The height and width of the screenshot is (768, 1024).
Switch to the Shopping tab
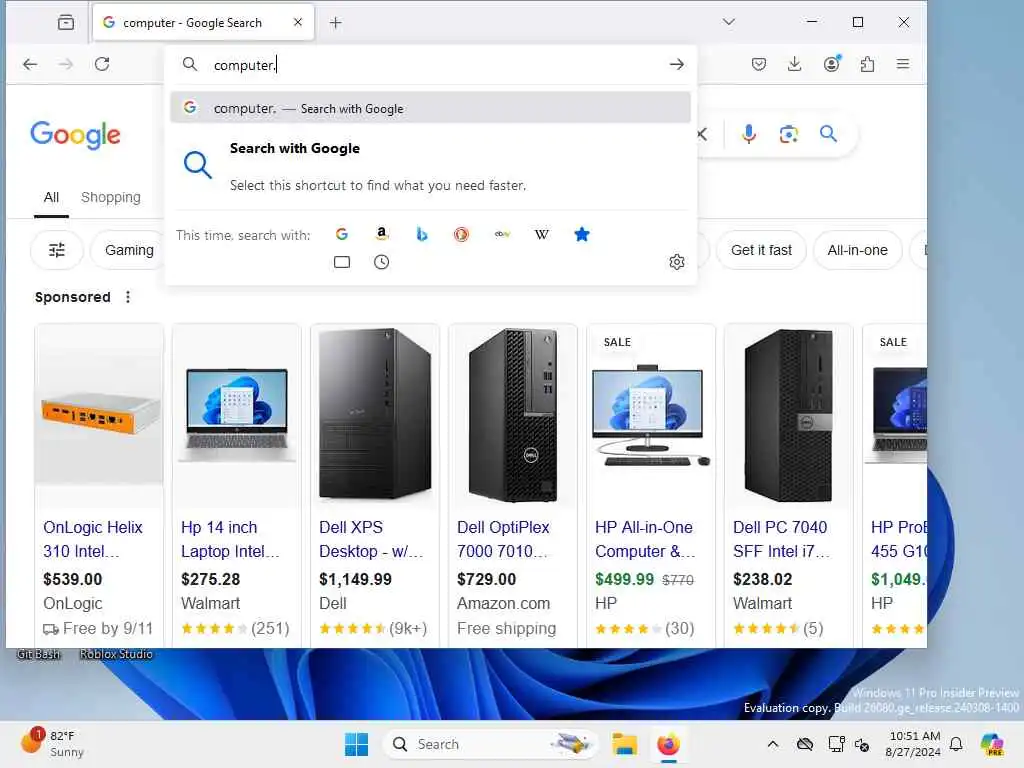[110, 197]
